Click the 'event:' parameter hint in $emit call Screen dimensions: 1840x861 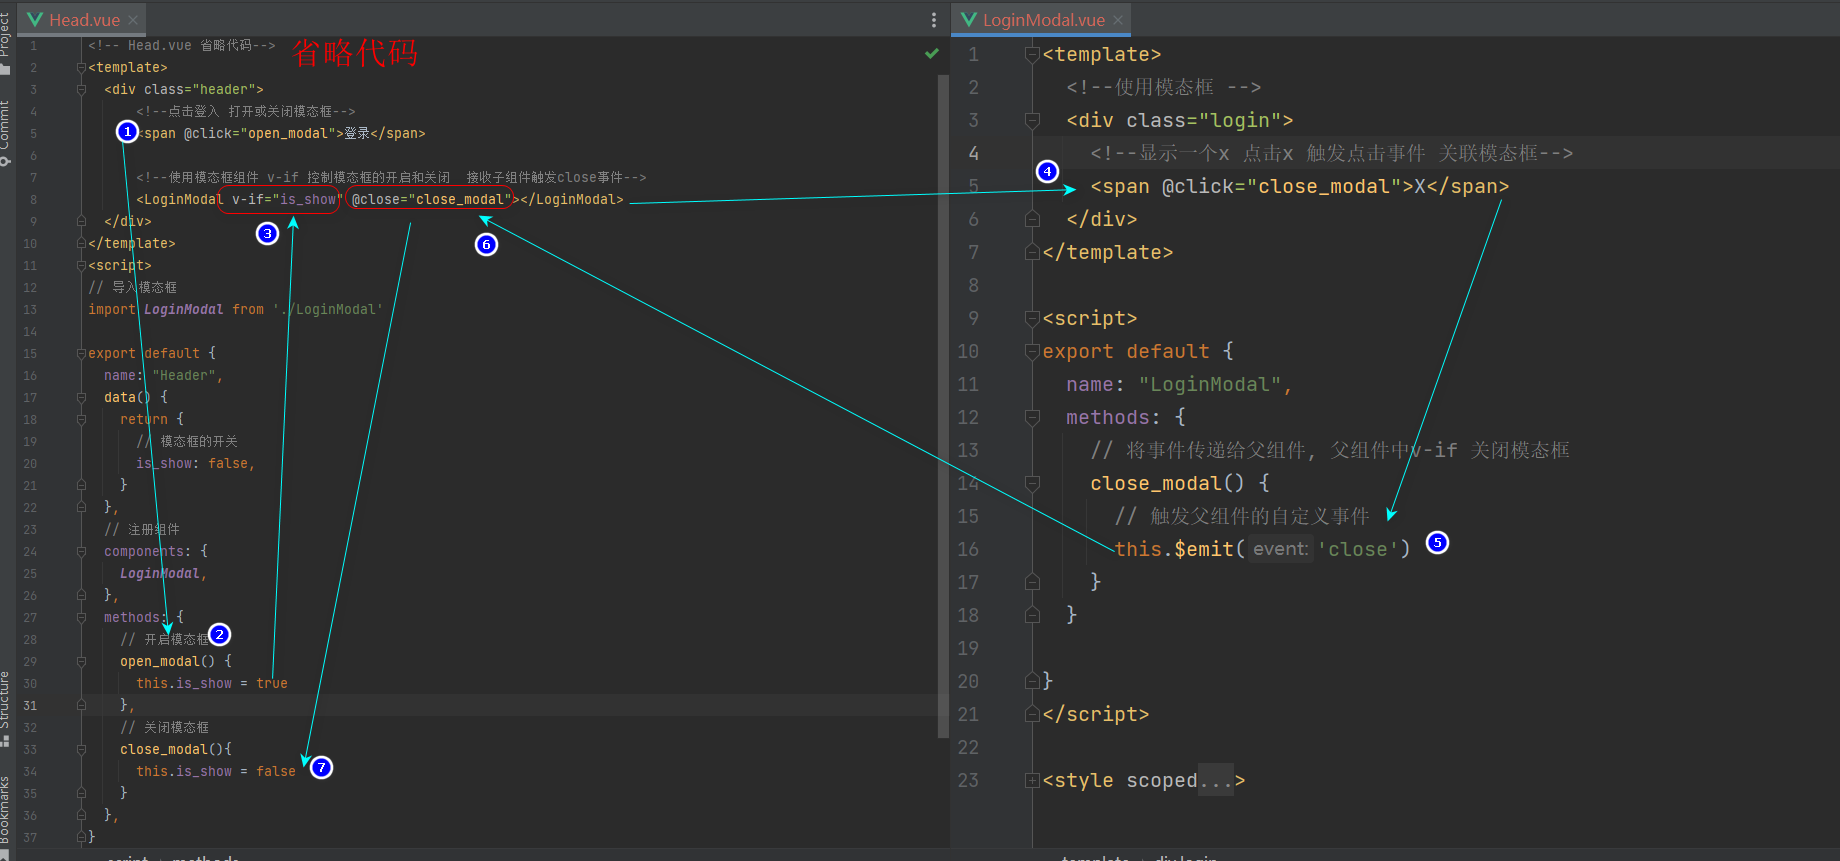point(1280,549)
